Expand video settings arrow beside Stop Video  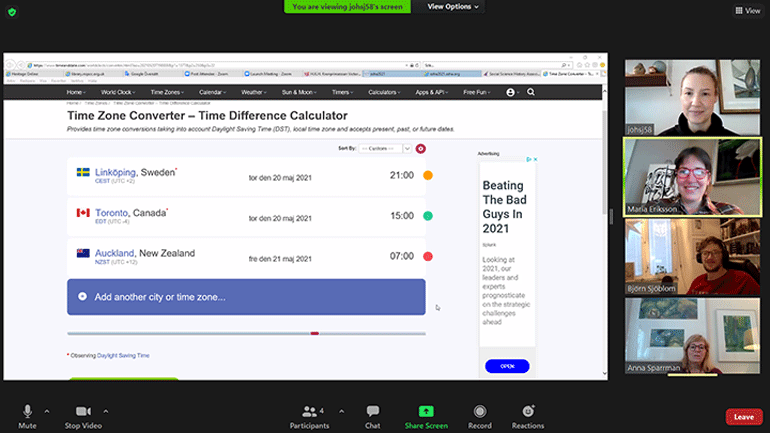(106, 411)
